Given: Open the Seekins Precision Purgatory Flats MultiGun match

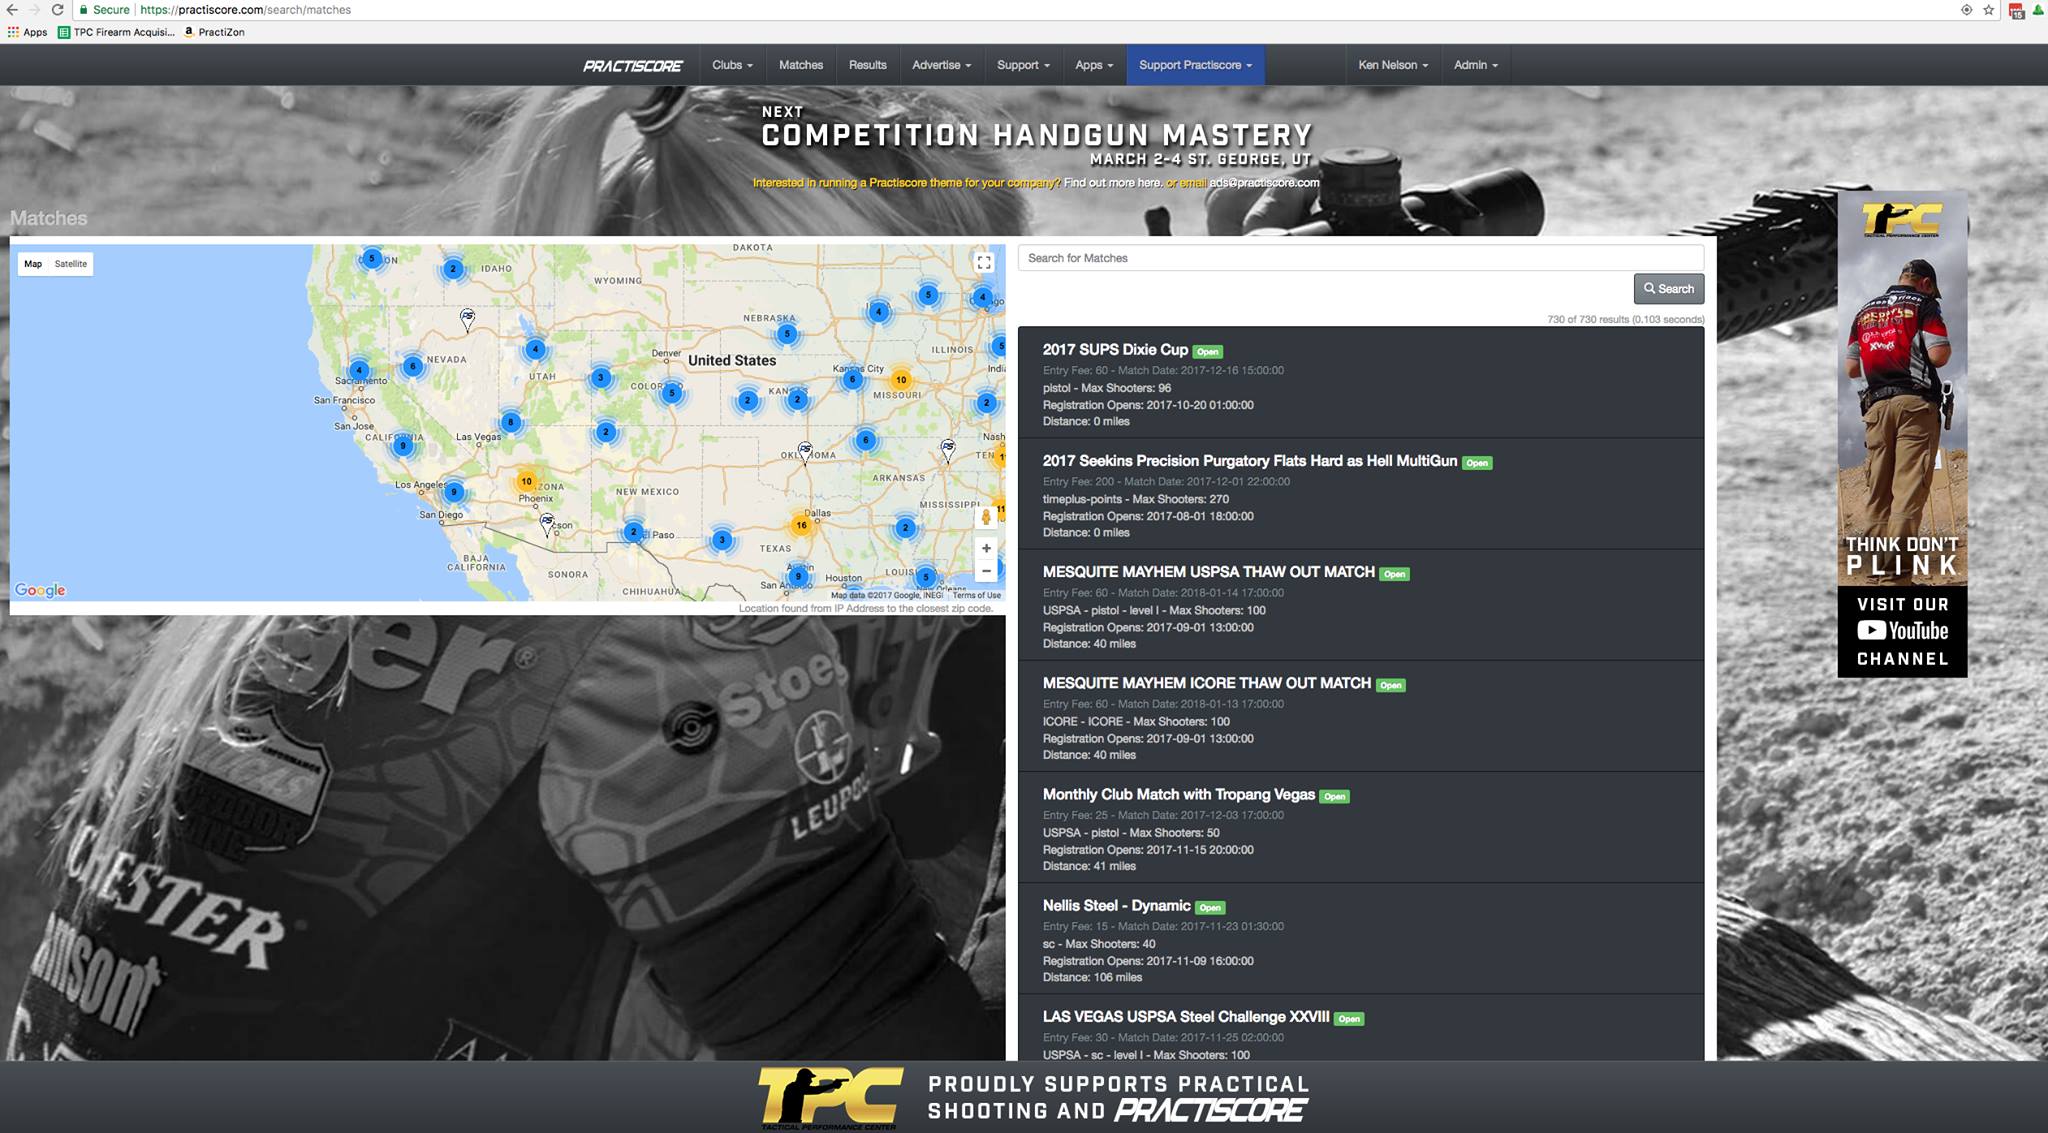Looking at the screenshot, I should (1249, 461).
